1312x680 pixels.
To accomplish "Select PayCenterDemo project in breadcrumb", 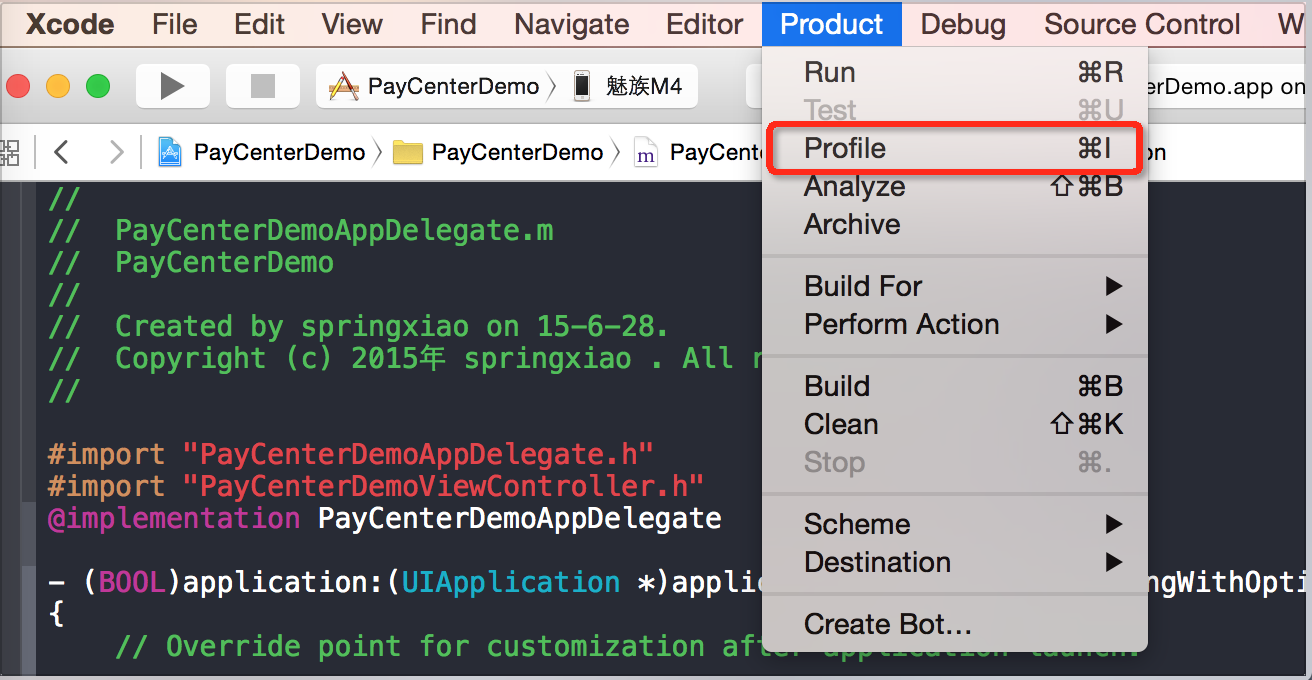I will pos(279,152).
